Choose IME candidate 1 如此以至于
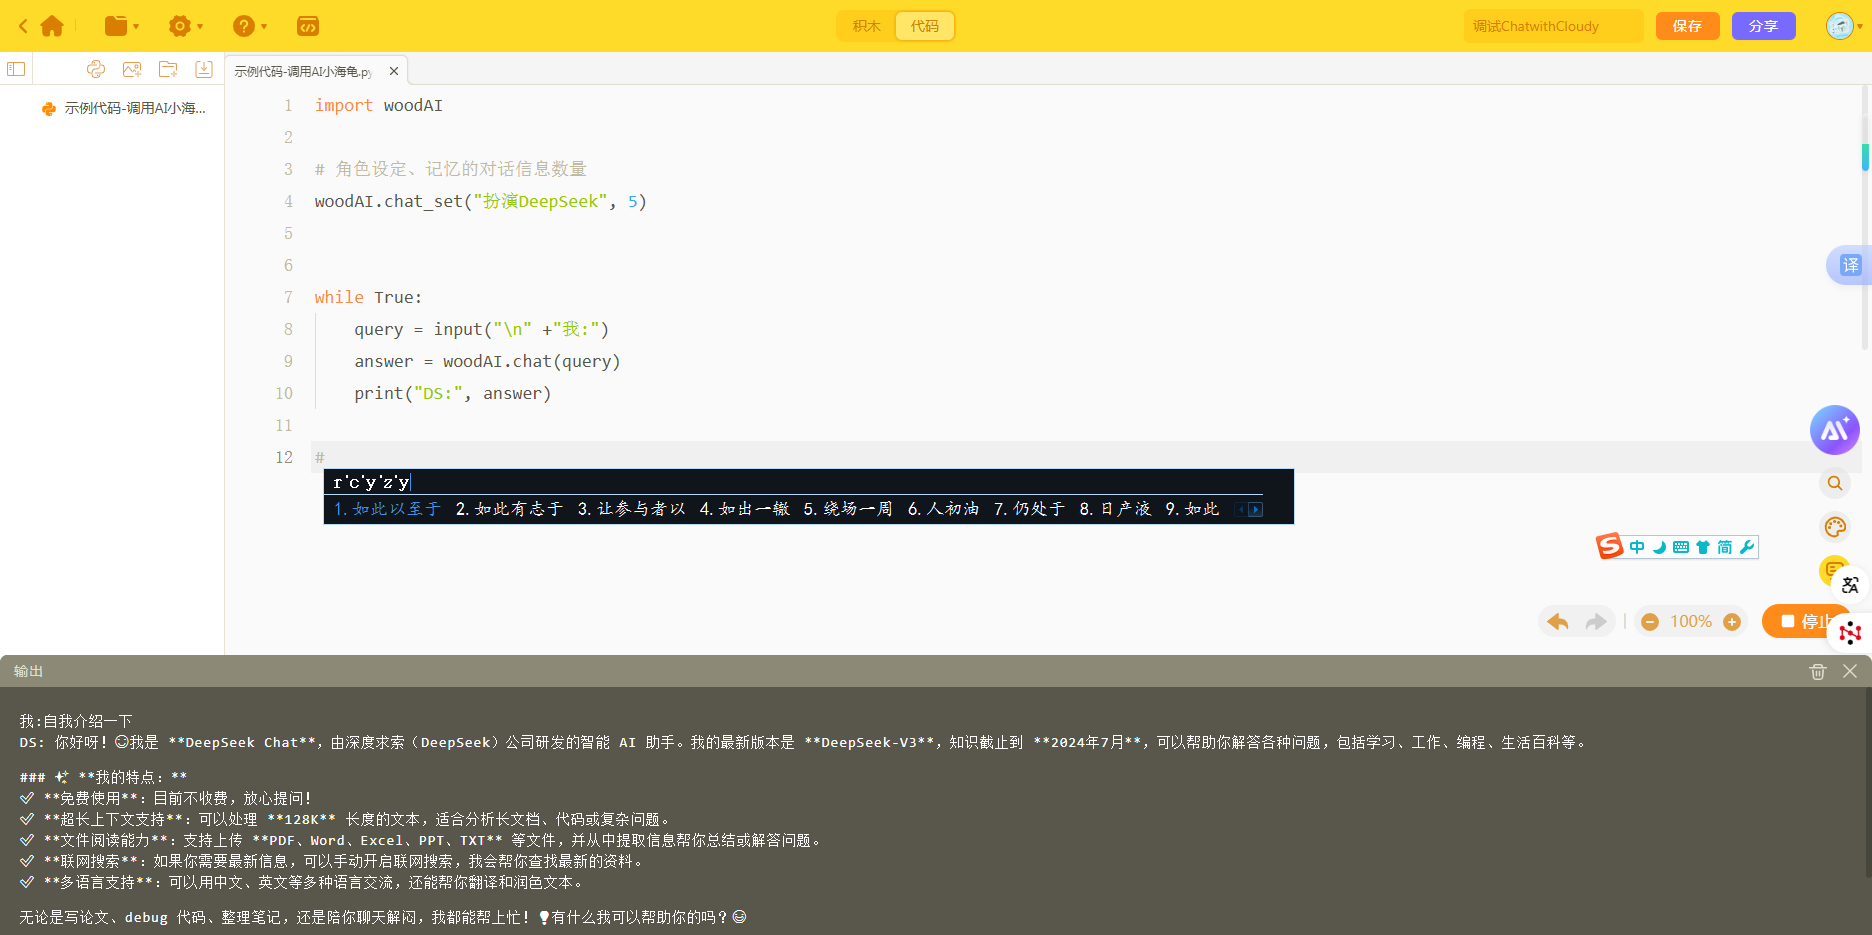 click(387, 509)
